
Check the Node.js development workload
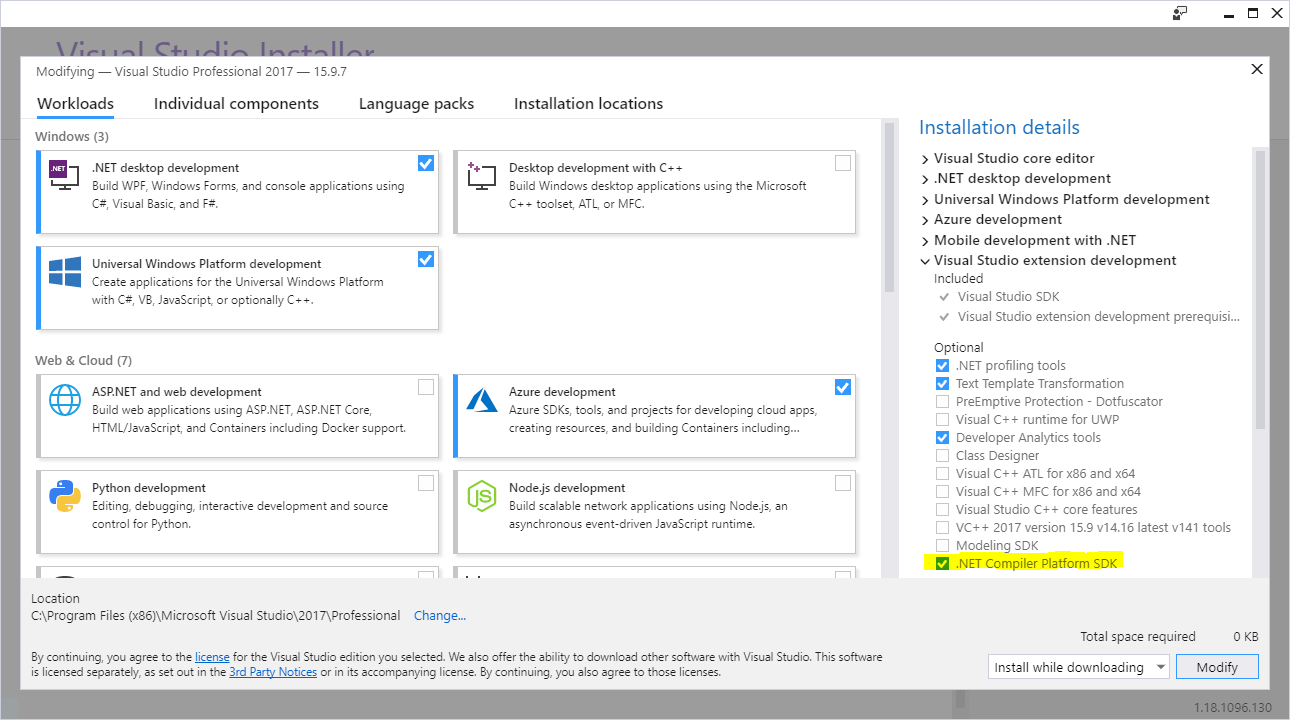point(843,483)
